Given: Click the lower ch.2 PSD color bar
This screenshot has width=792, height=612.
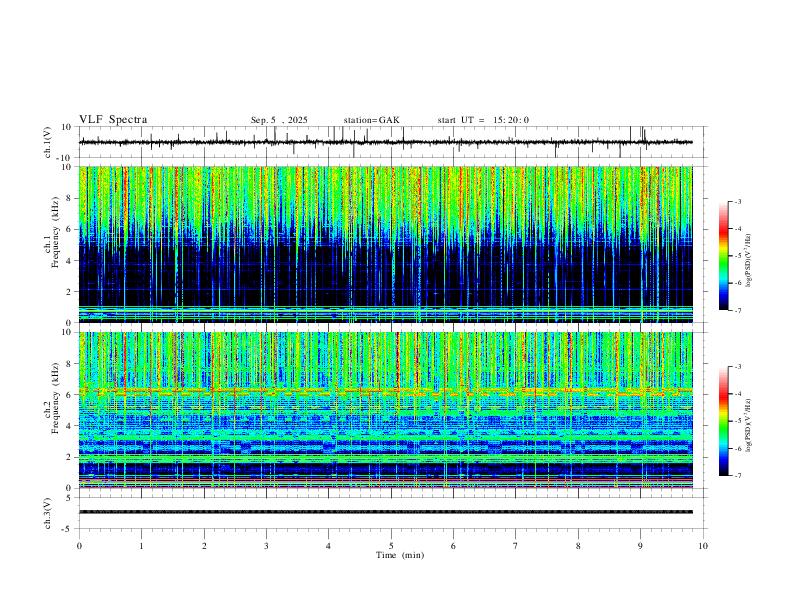Looking at the screenshot, I should coord(723,421).
